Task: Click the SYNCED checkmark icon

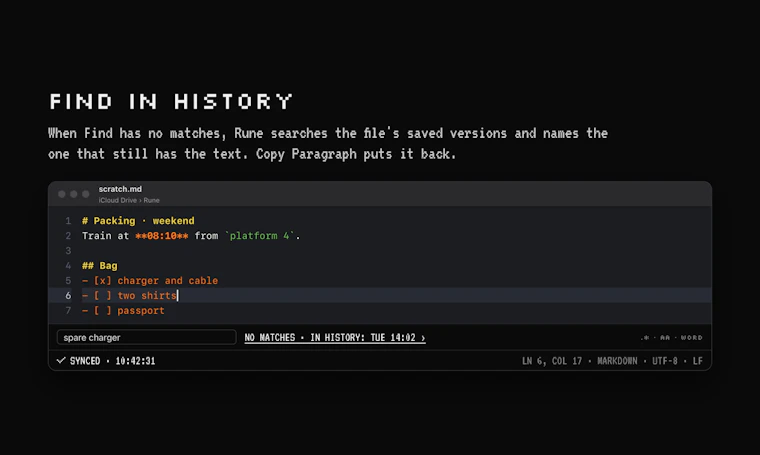Action: [x=61, y=361]
